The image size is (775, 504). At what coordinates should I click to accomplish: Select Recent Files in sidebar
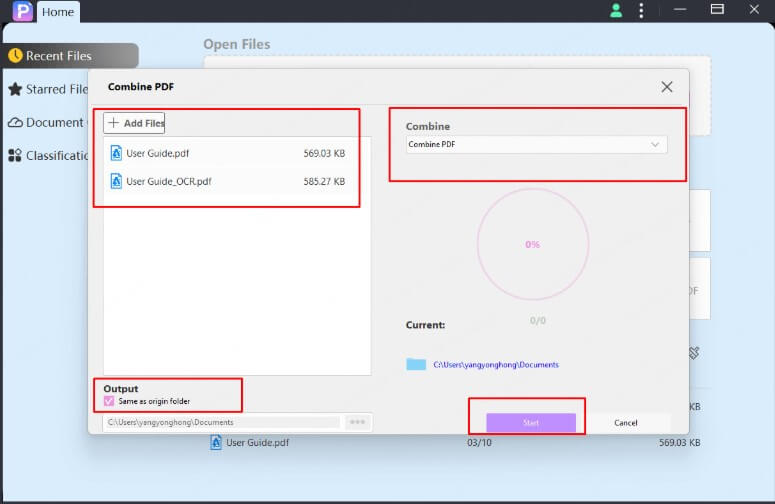click(x=70, y=56)
